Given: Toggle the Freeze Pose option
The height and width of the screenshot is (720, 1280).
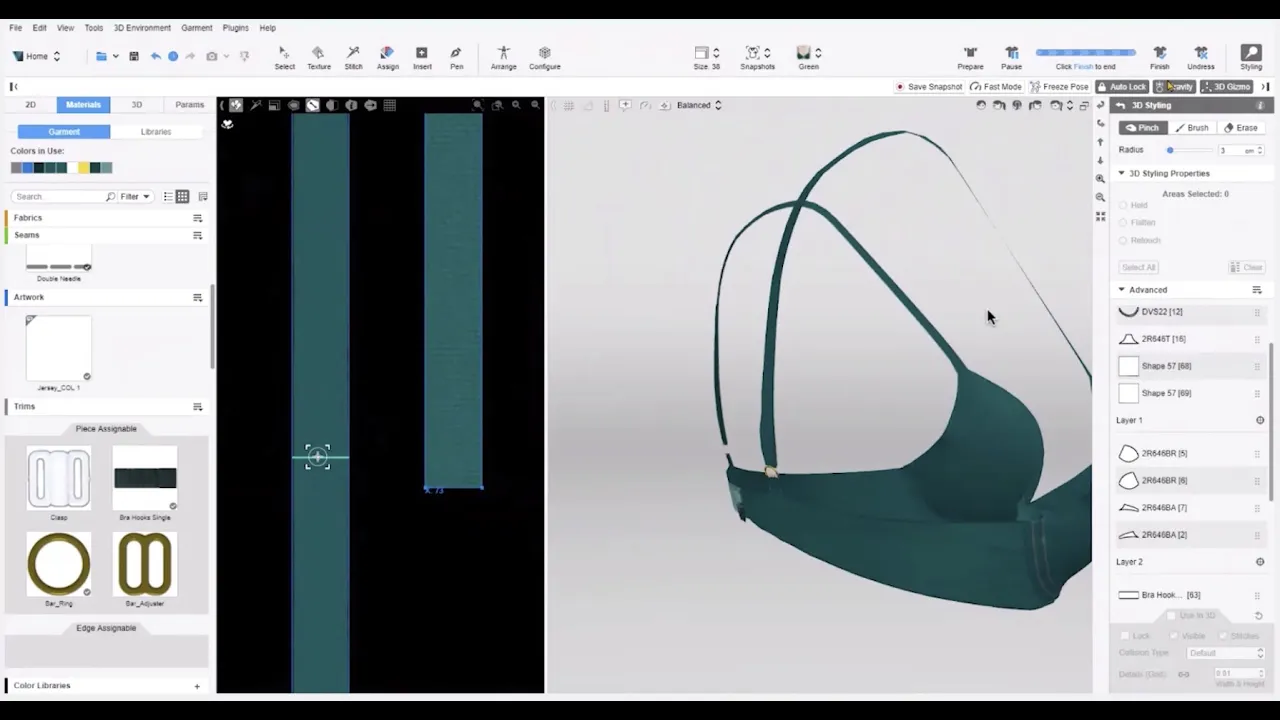Looking at the screenshot, I should [x=1059, y=87].
